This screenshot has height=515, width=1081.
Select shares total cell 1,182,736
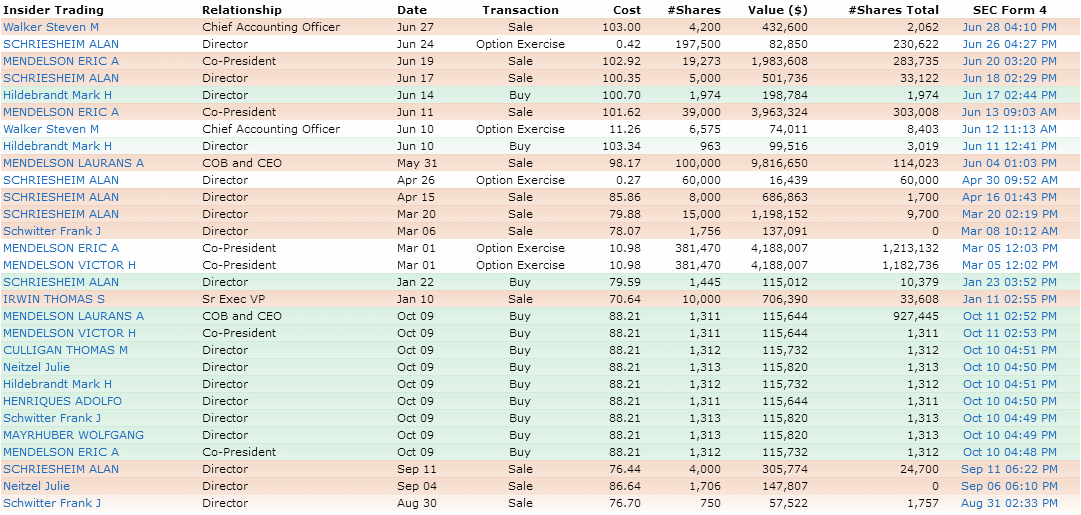[x=913, y=265]
